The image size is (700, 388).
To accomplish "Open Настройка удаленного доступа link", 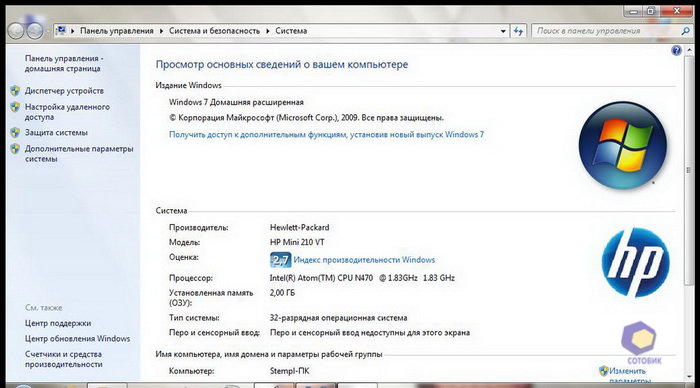I will point(67,112).
